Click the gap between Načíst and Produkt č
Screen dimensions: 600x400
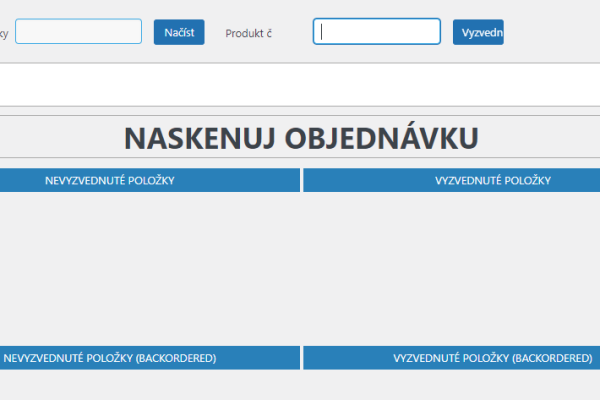[215, 33]
